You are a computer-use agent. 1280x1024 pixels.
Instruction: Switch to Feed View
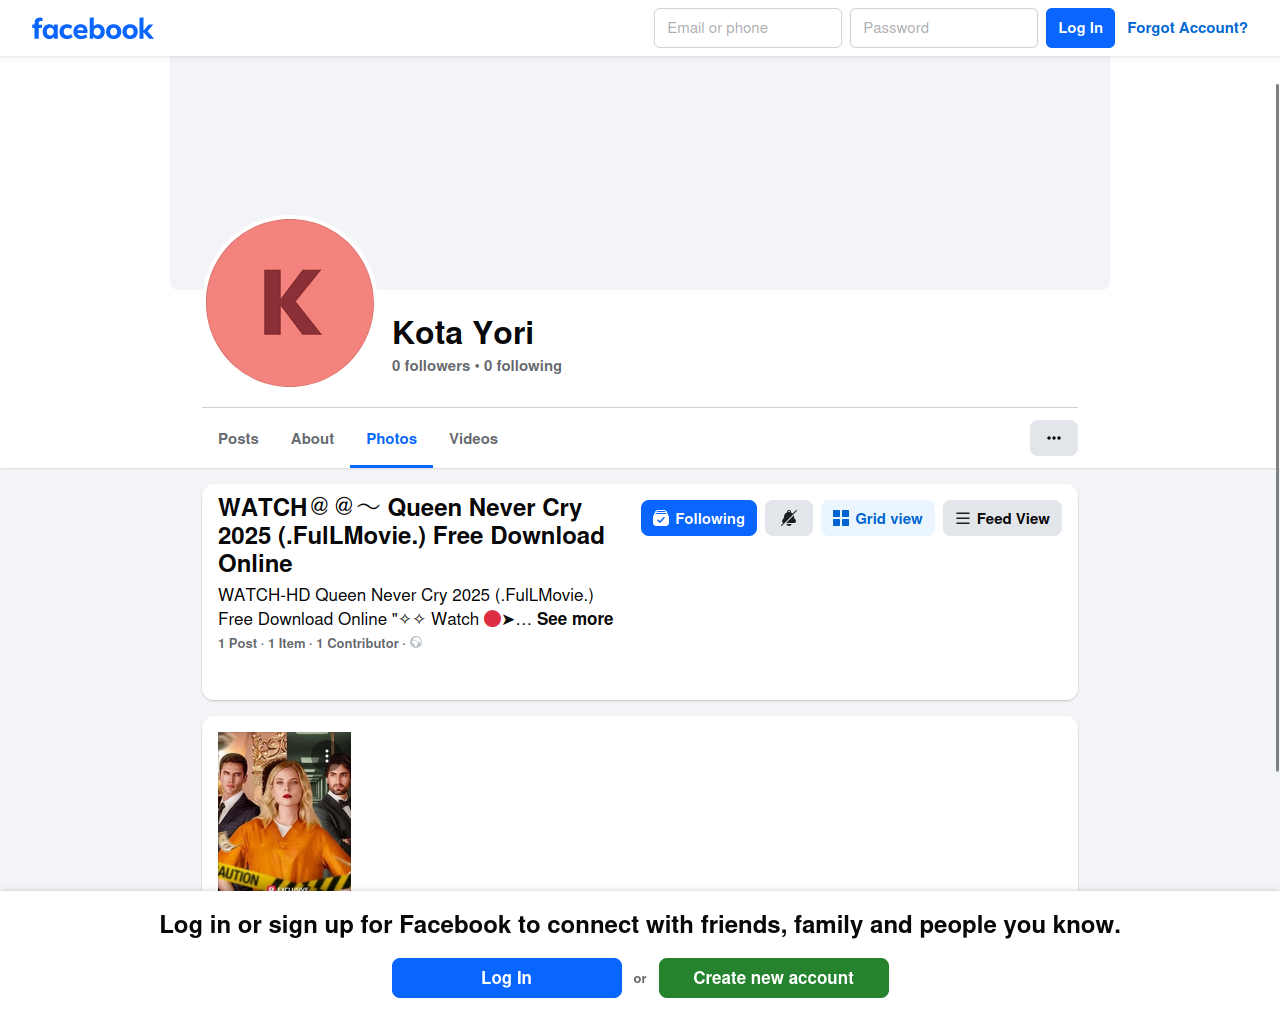(1001, 518)
